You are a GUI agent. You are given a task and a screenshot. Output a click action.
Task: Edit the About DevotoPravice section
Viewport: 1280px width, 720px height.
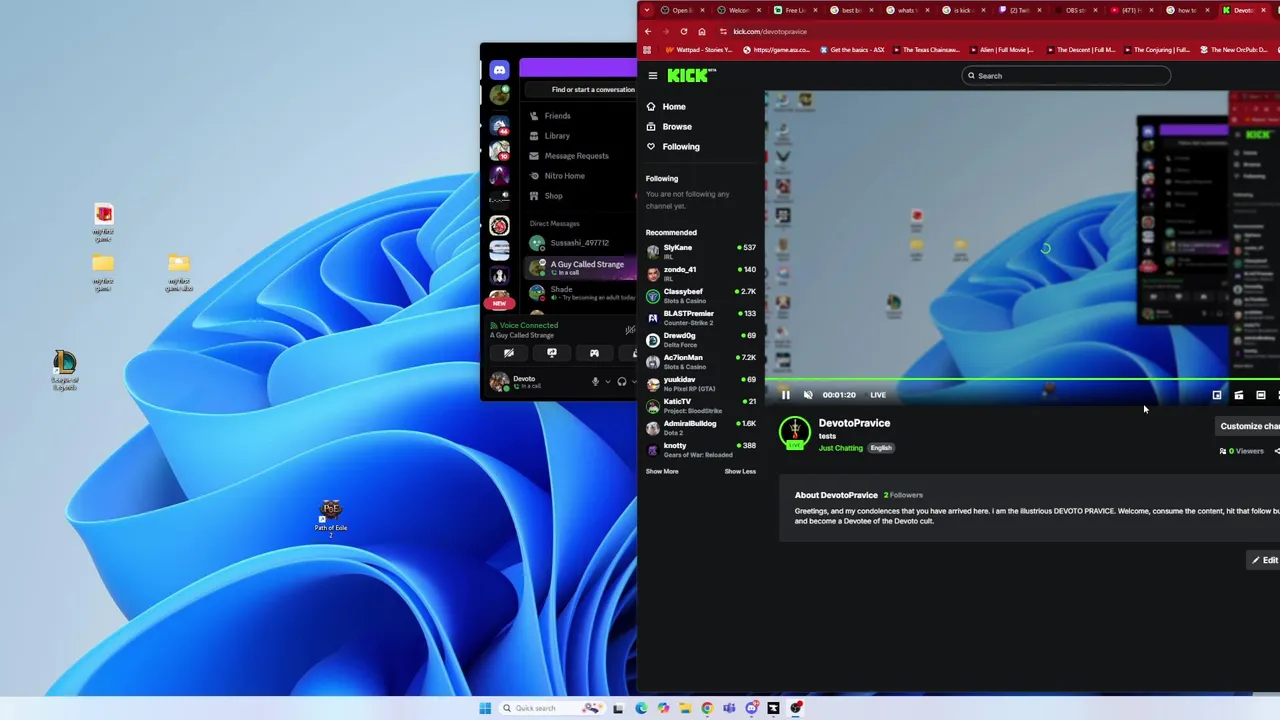tap(1264, 560)
